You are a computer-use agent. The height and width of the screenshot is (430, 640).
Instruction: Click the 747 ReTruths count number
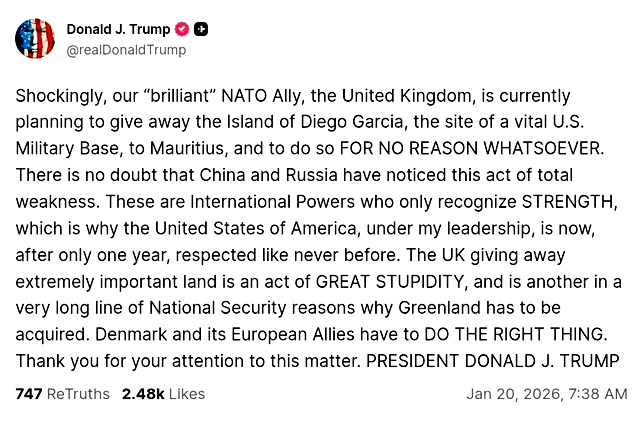pyautogui.click(x=29, y=394)
